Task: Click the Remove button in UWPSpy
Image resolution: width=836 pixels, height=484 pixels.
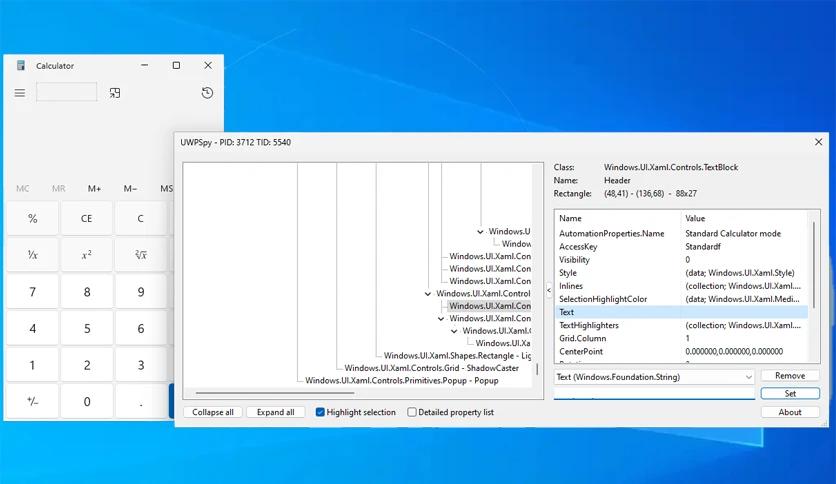Action: pyautogui.click(x=790, y=376)
